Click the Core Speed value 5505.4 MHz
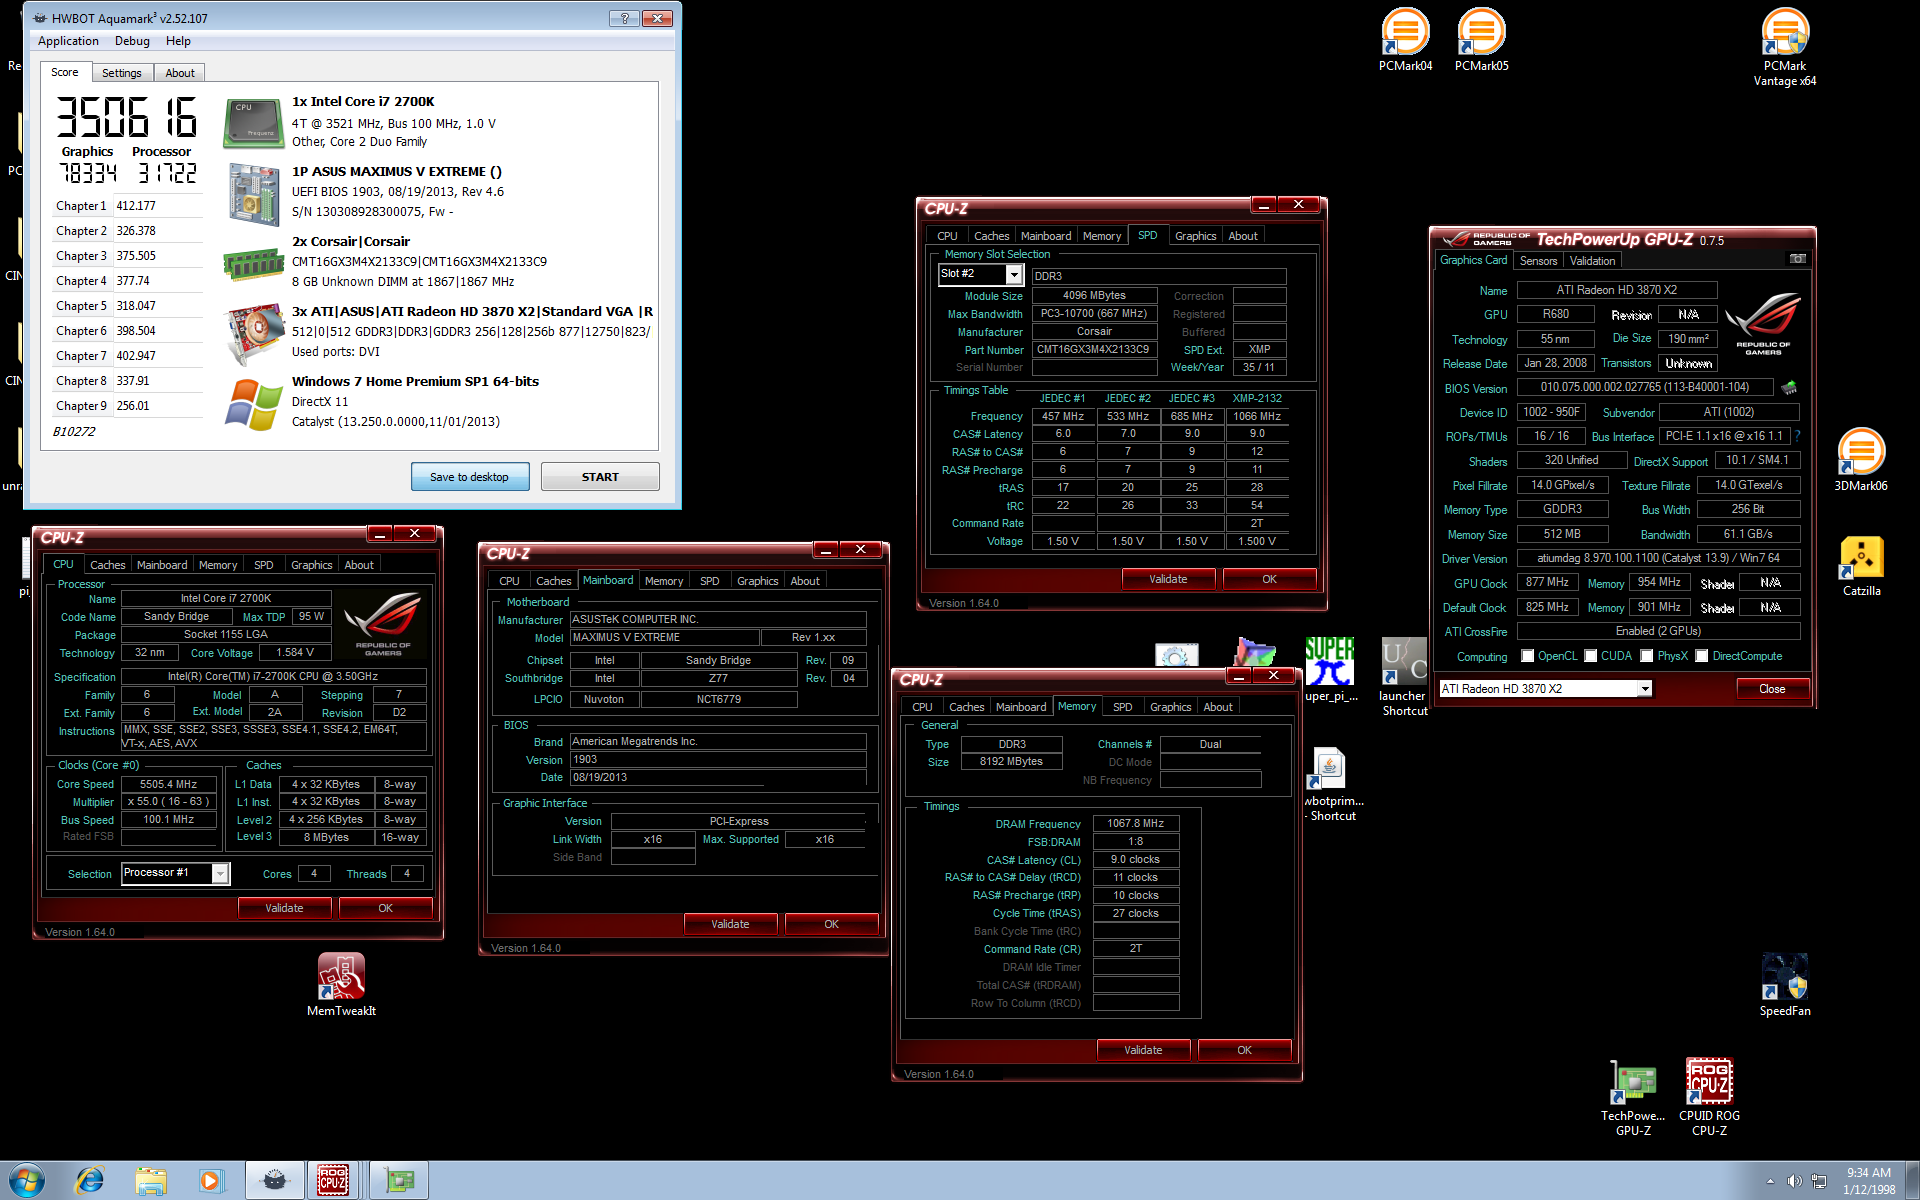This screenshot has height=1200, width=1920. [x=169, y=784]
